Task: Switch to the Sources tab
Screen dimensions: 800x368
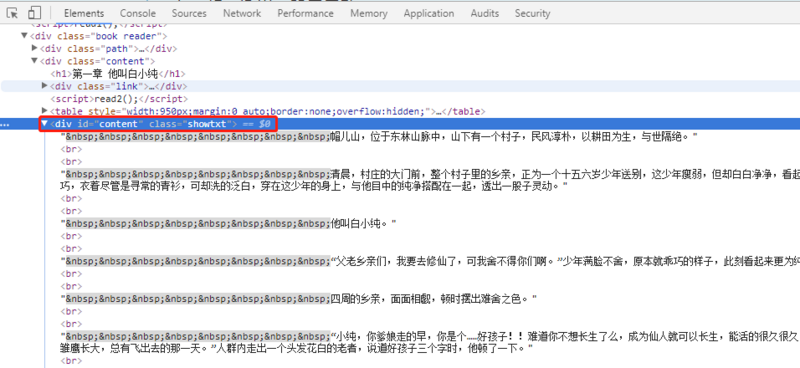Action: (189, 13)
